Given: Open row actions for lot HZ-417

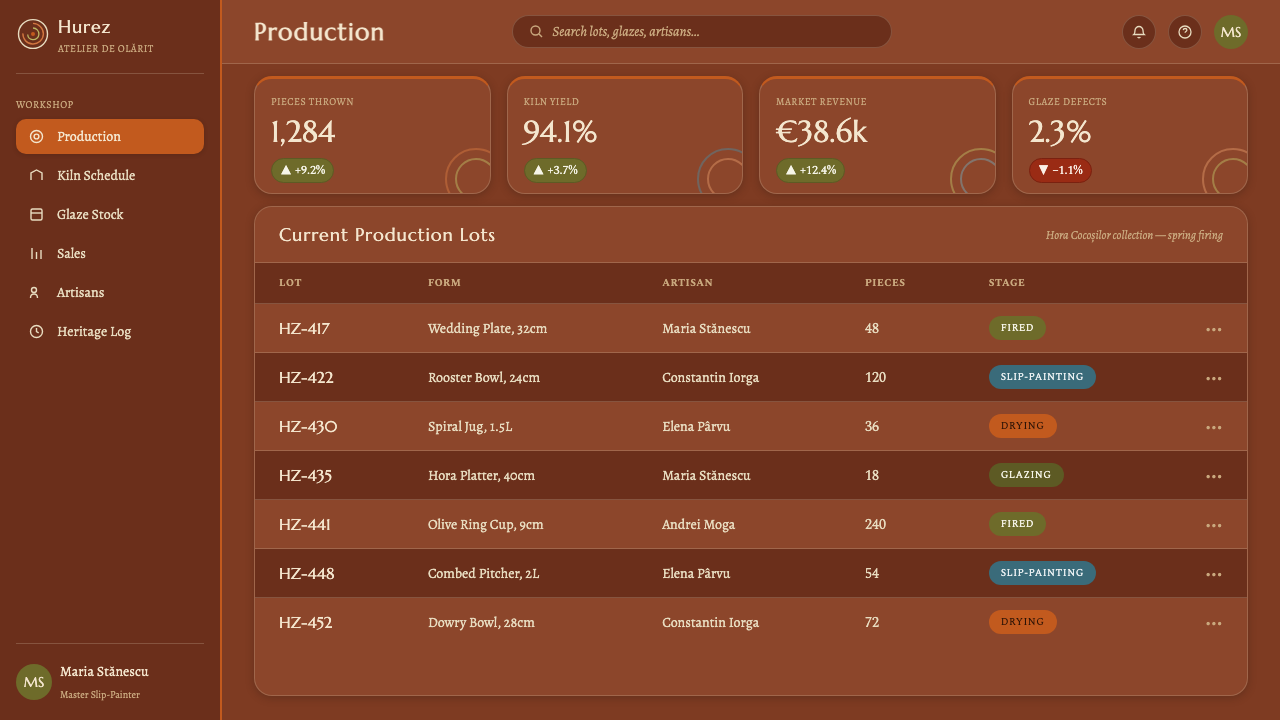Looking at the screenshot, I should (x=1214, y=329).
